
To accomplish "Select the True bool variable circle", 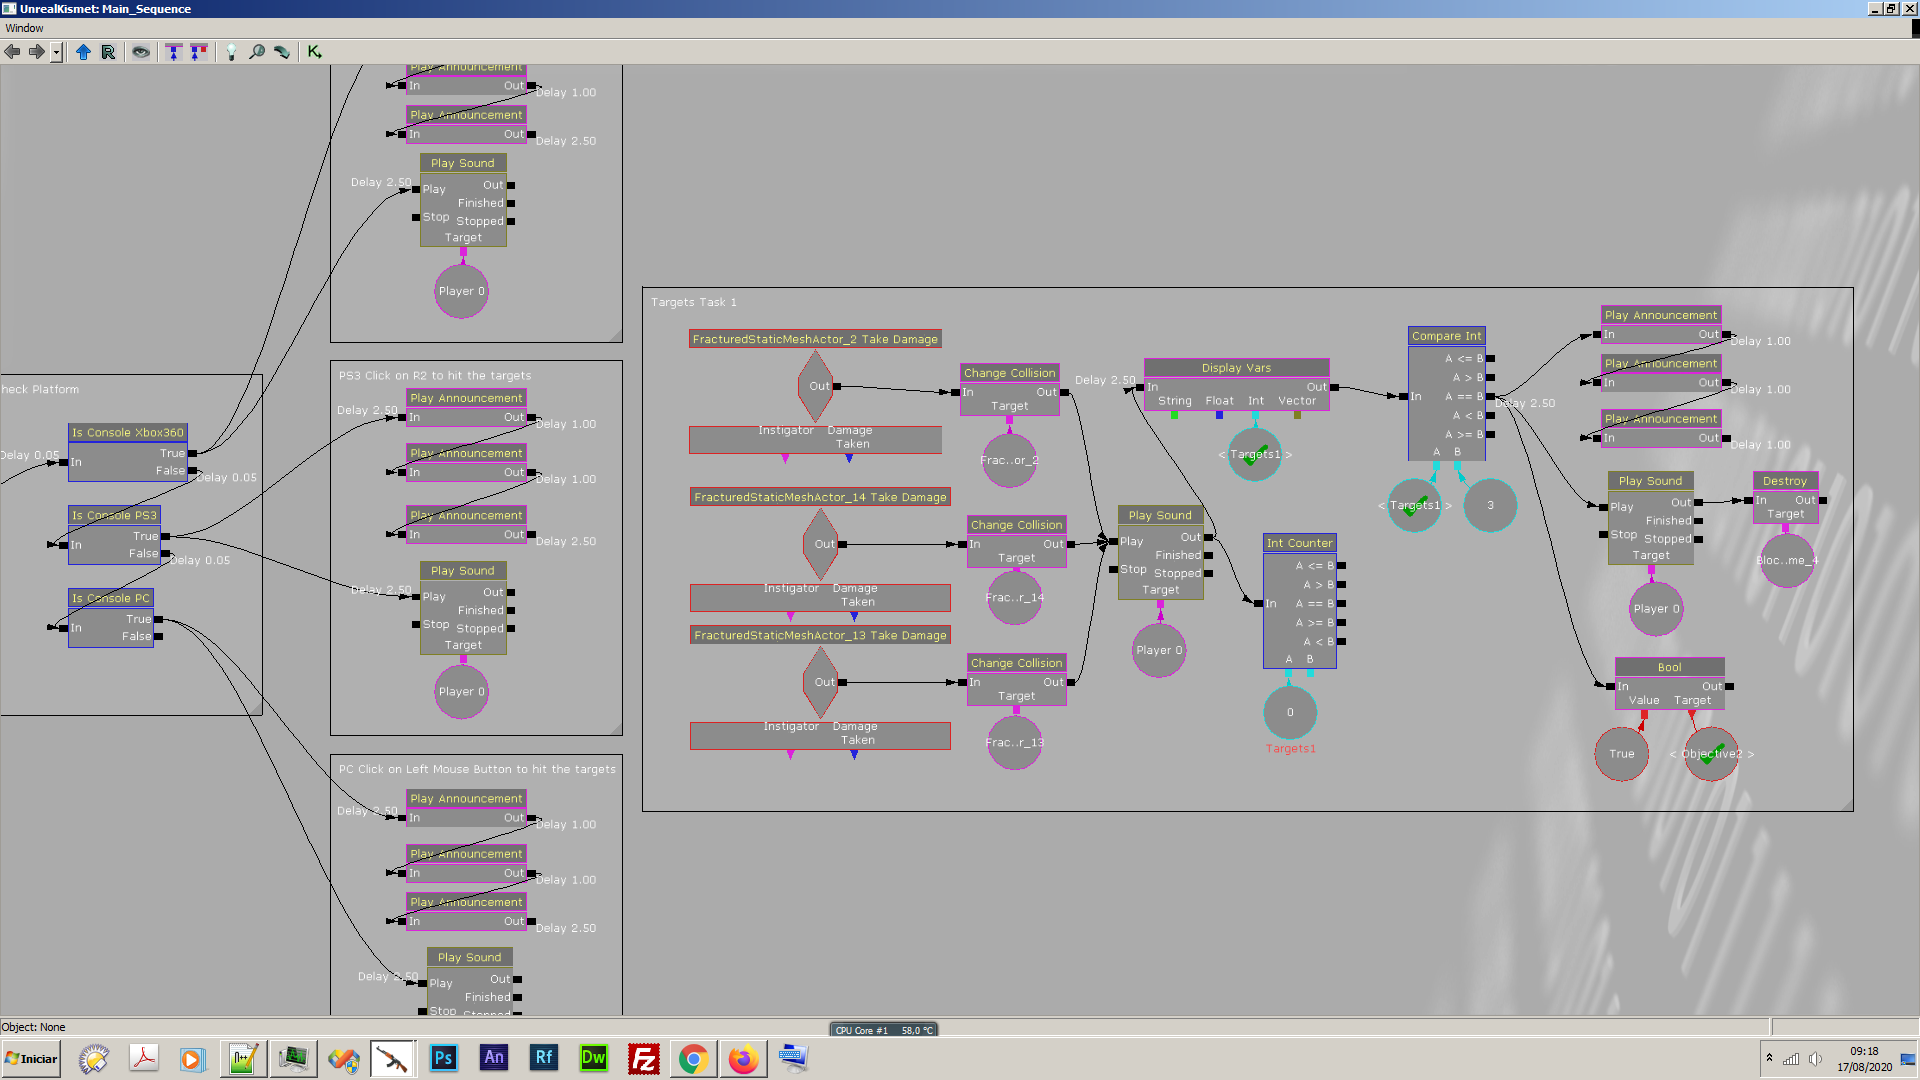I will tap(1622, 754).
